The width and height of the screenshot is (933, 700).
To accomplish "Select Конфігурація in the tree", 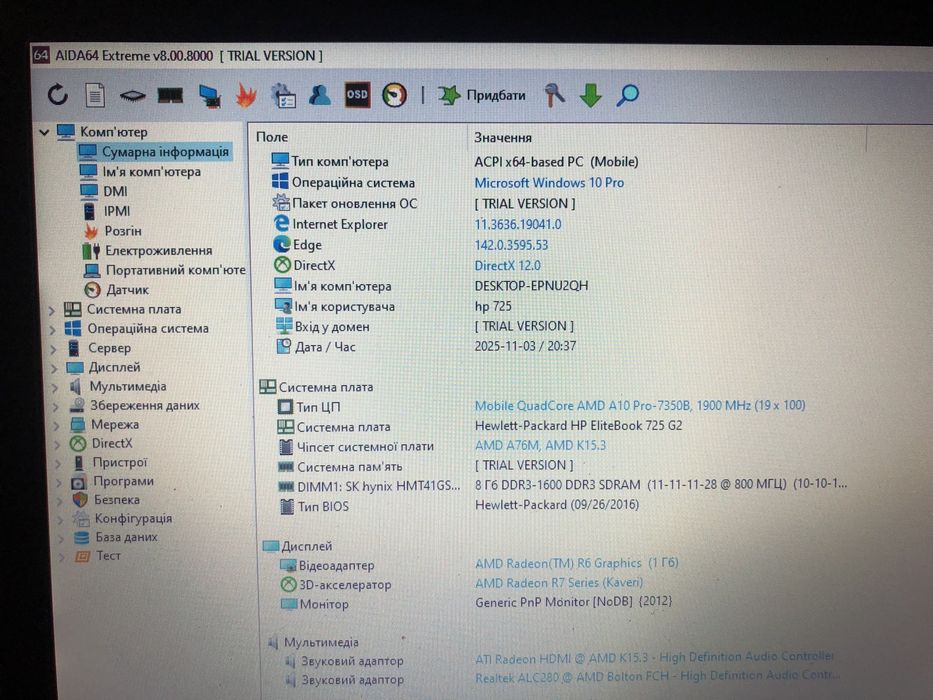I will [133, 518].
